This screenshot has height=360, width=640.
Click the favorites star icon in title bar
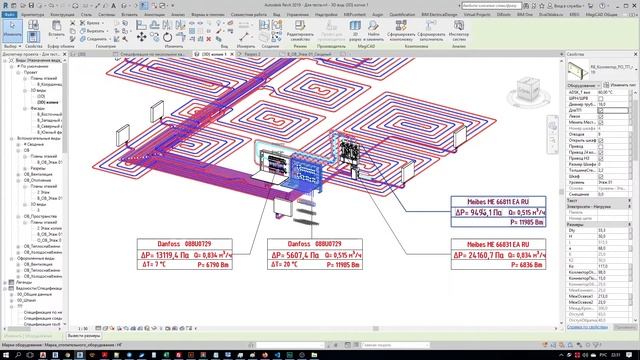coord(542,6)
